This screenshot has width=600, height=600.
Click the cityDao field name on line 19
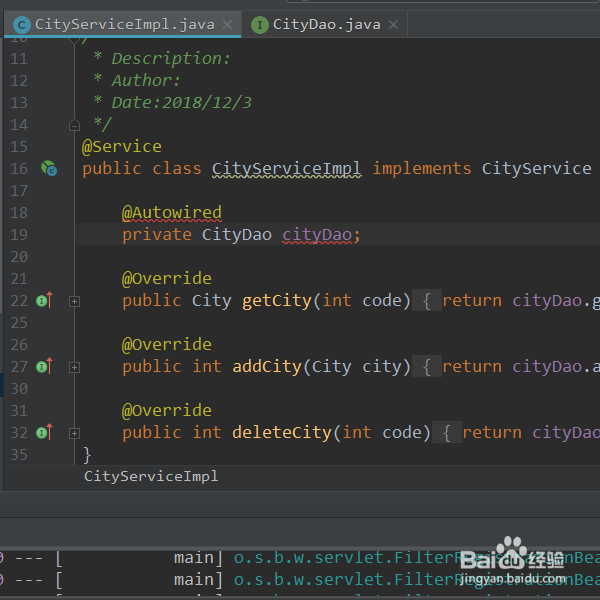pyautogui.click(x=317, y=235)
